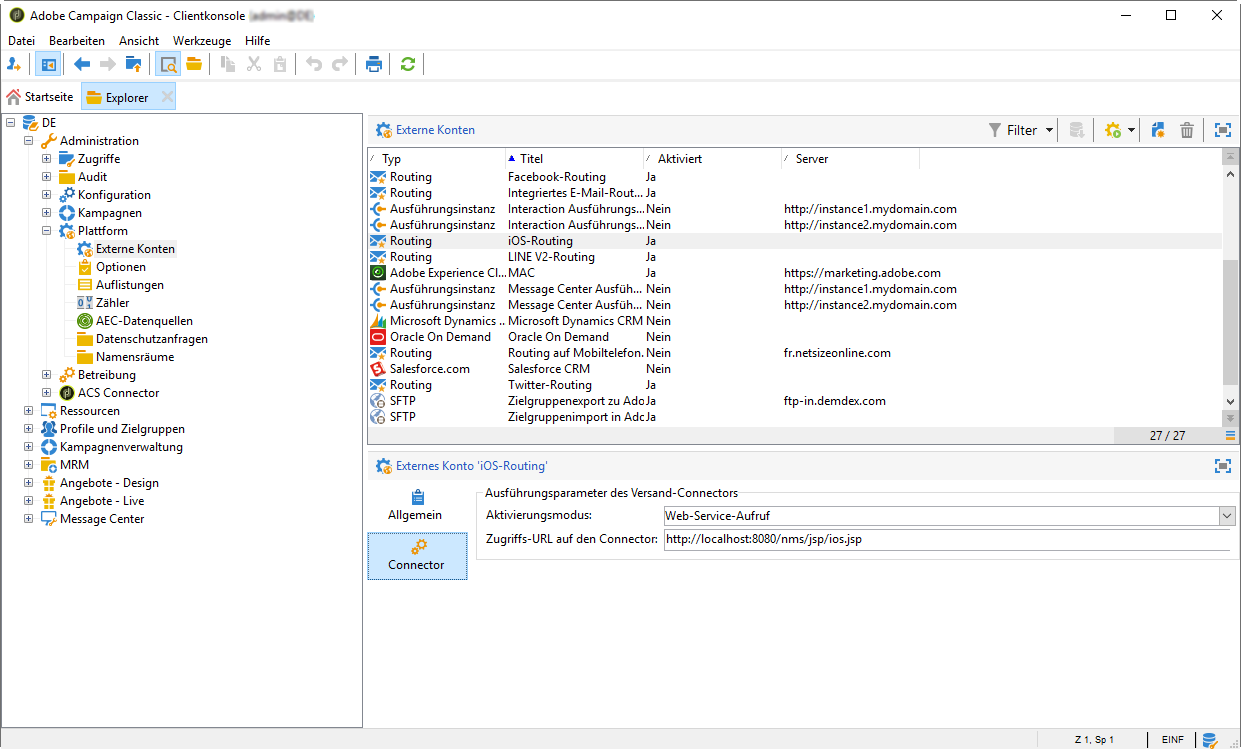This screenshot has width=1241, height=749.
Task: Sort the list by Titel column
Action: coord(575,159)
